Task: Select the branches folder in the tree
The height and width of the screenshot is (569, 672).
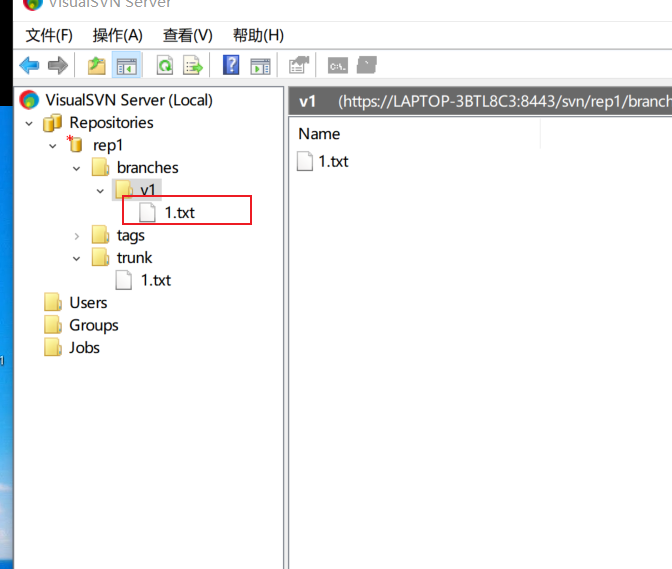Action: click(x=147, y=168)
